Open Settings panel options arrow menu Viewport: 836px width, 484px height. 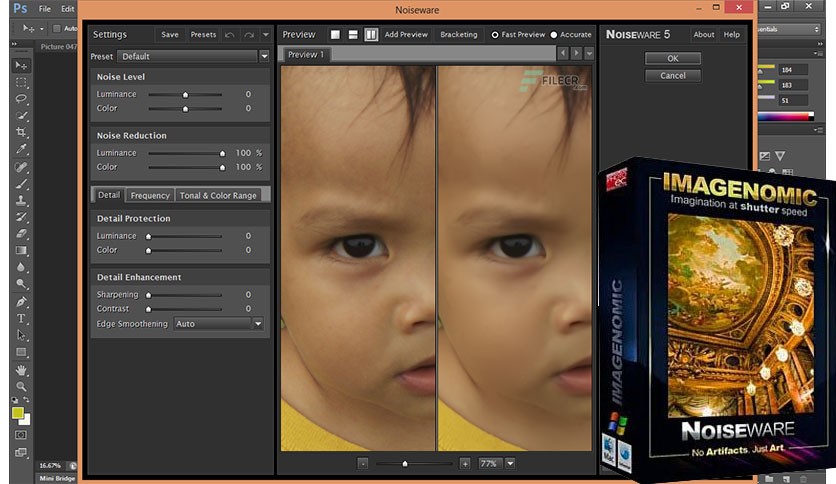[266, 35]
